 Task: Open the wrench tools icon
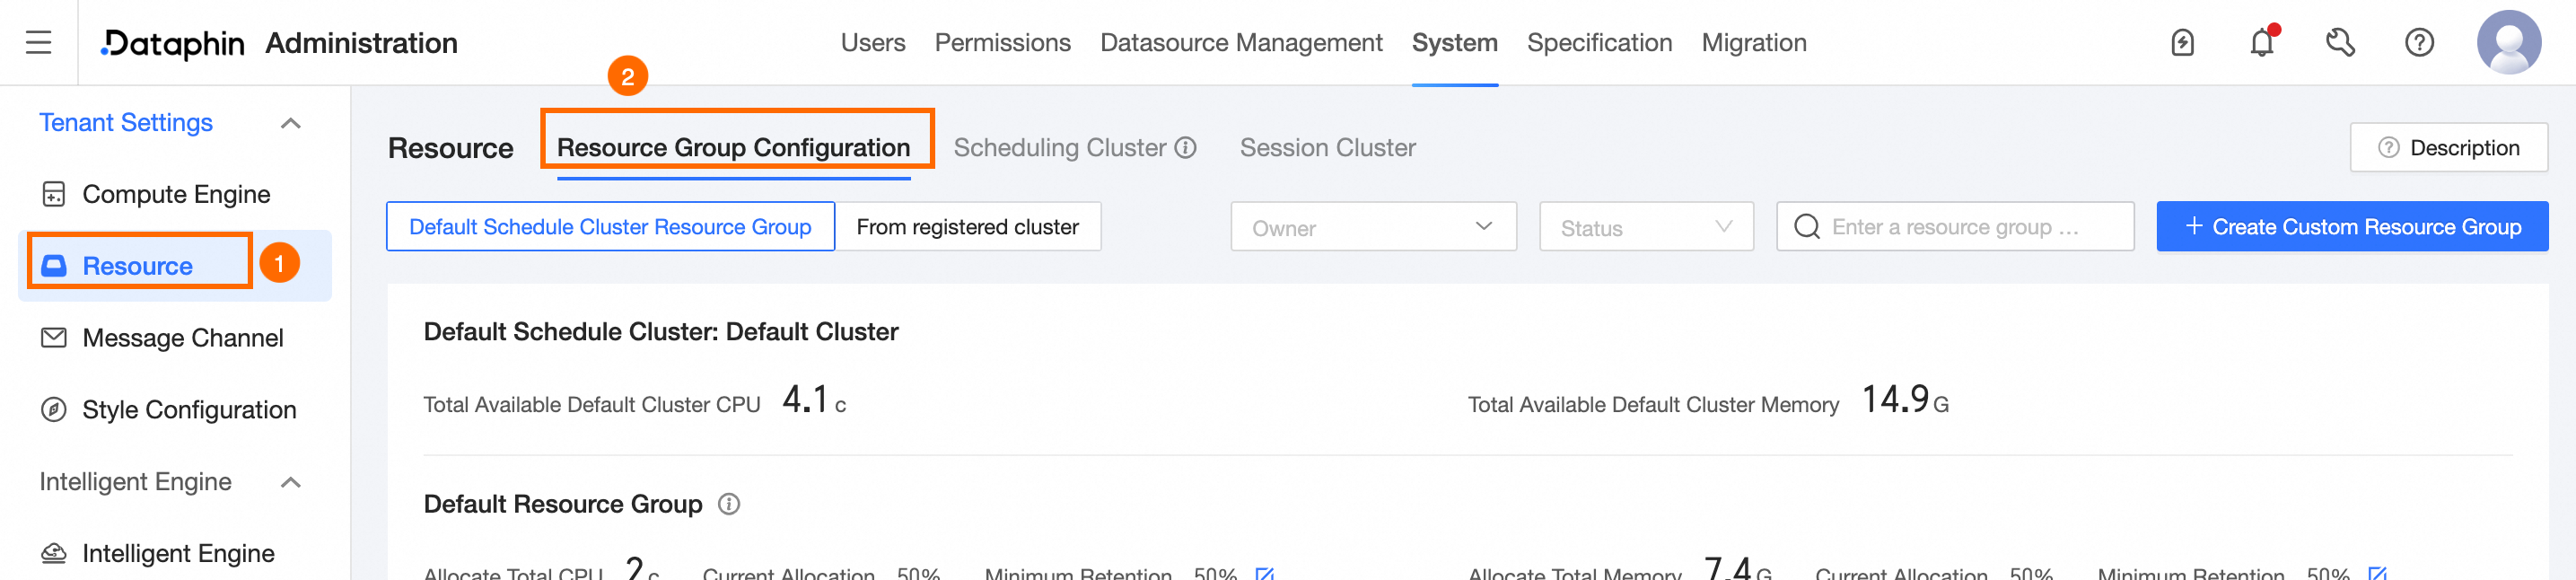(2340, 43)
